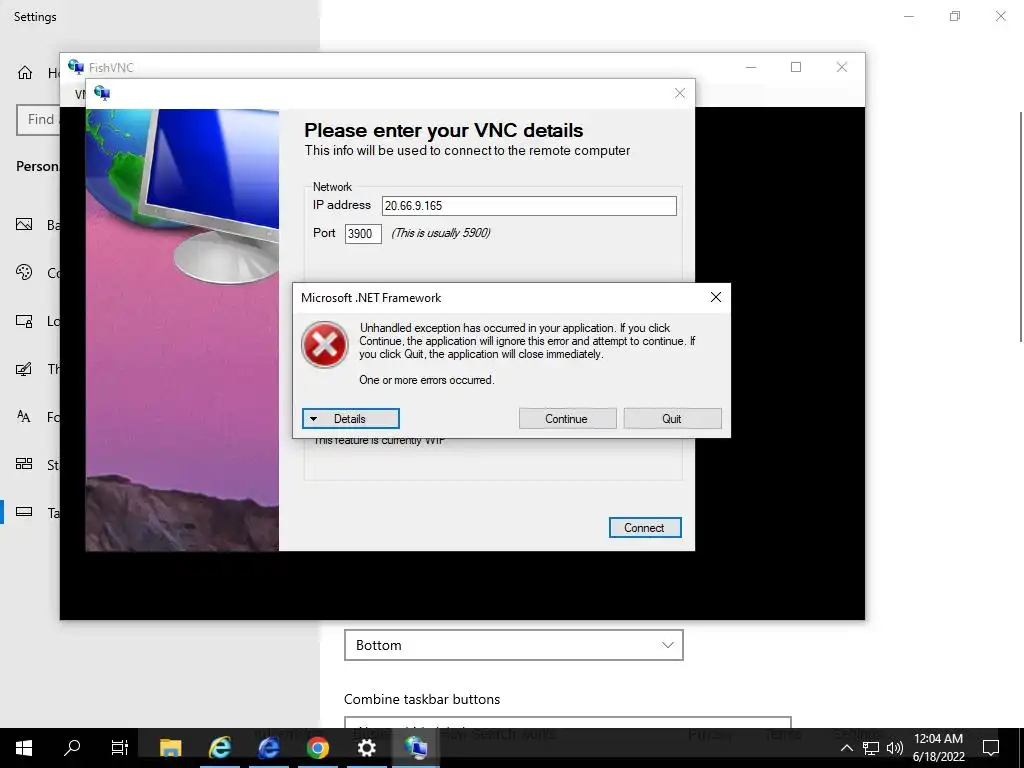The width and height of the screenshot is (1024, 768).
Task: Click Quit in the error dialog
Action: 672,419
